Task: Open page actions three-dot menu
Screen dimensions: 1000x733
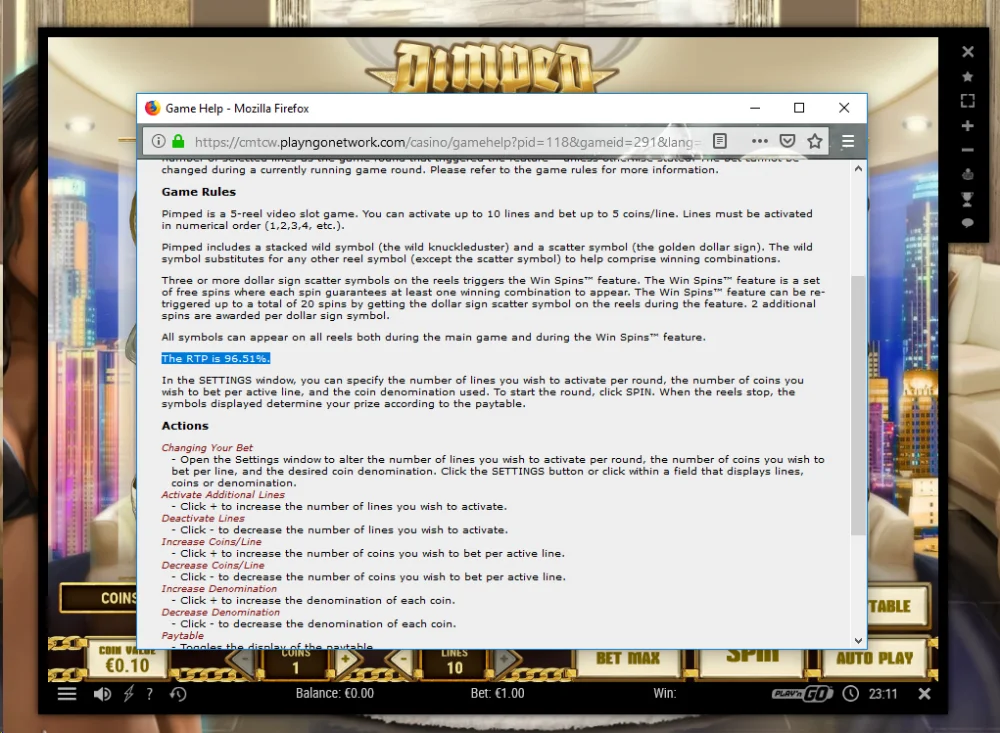Action: click(x=760, y=141)
